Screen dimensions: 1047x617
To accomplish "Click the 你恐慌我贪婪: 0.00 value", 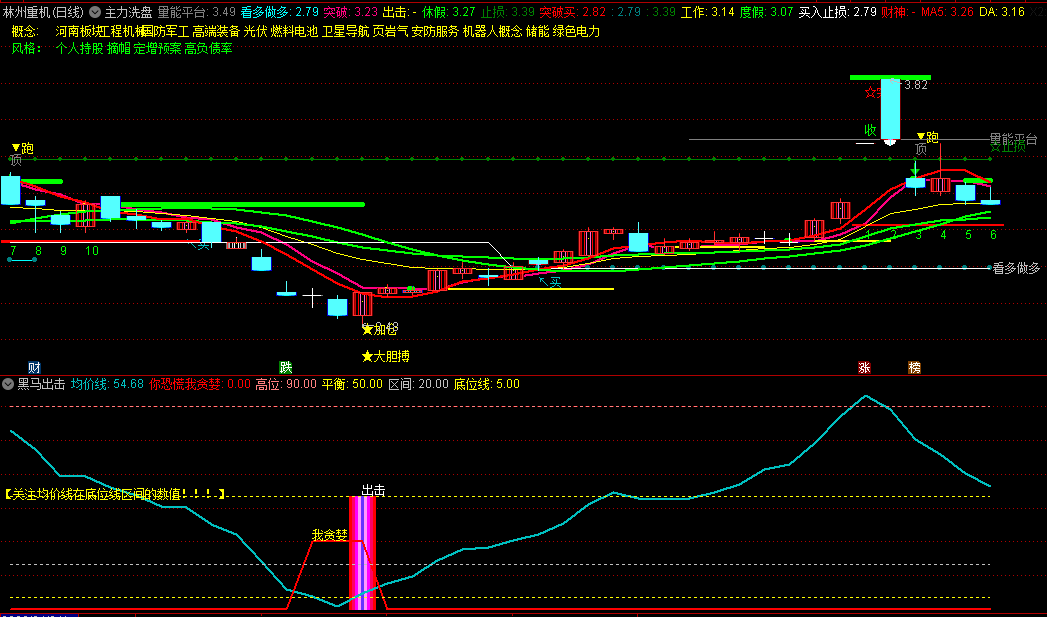I will pos(200,384).
